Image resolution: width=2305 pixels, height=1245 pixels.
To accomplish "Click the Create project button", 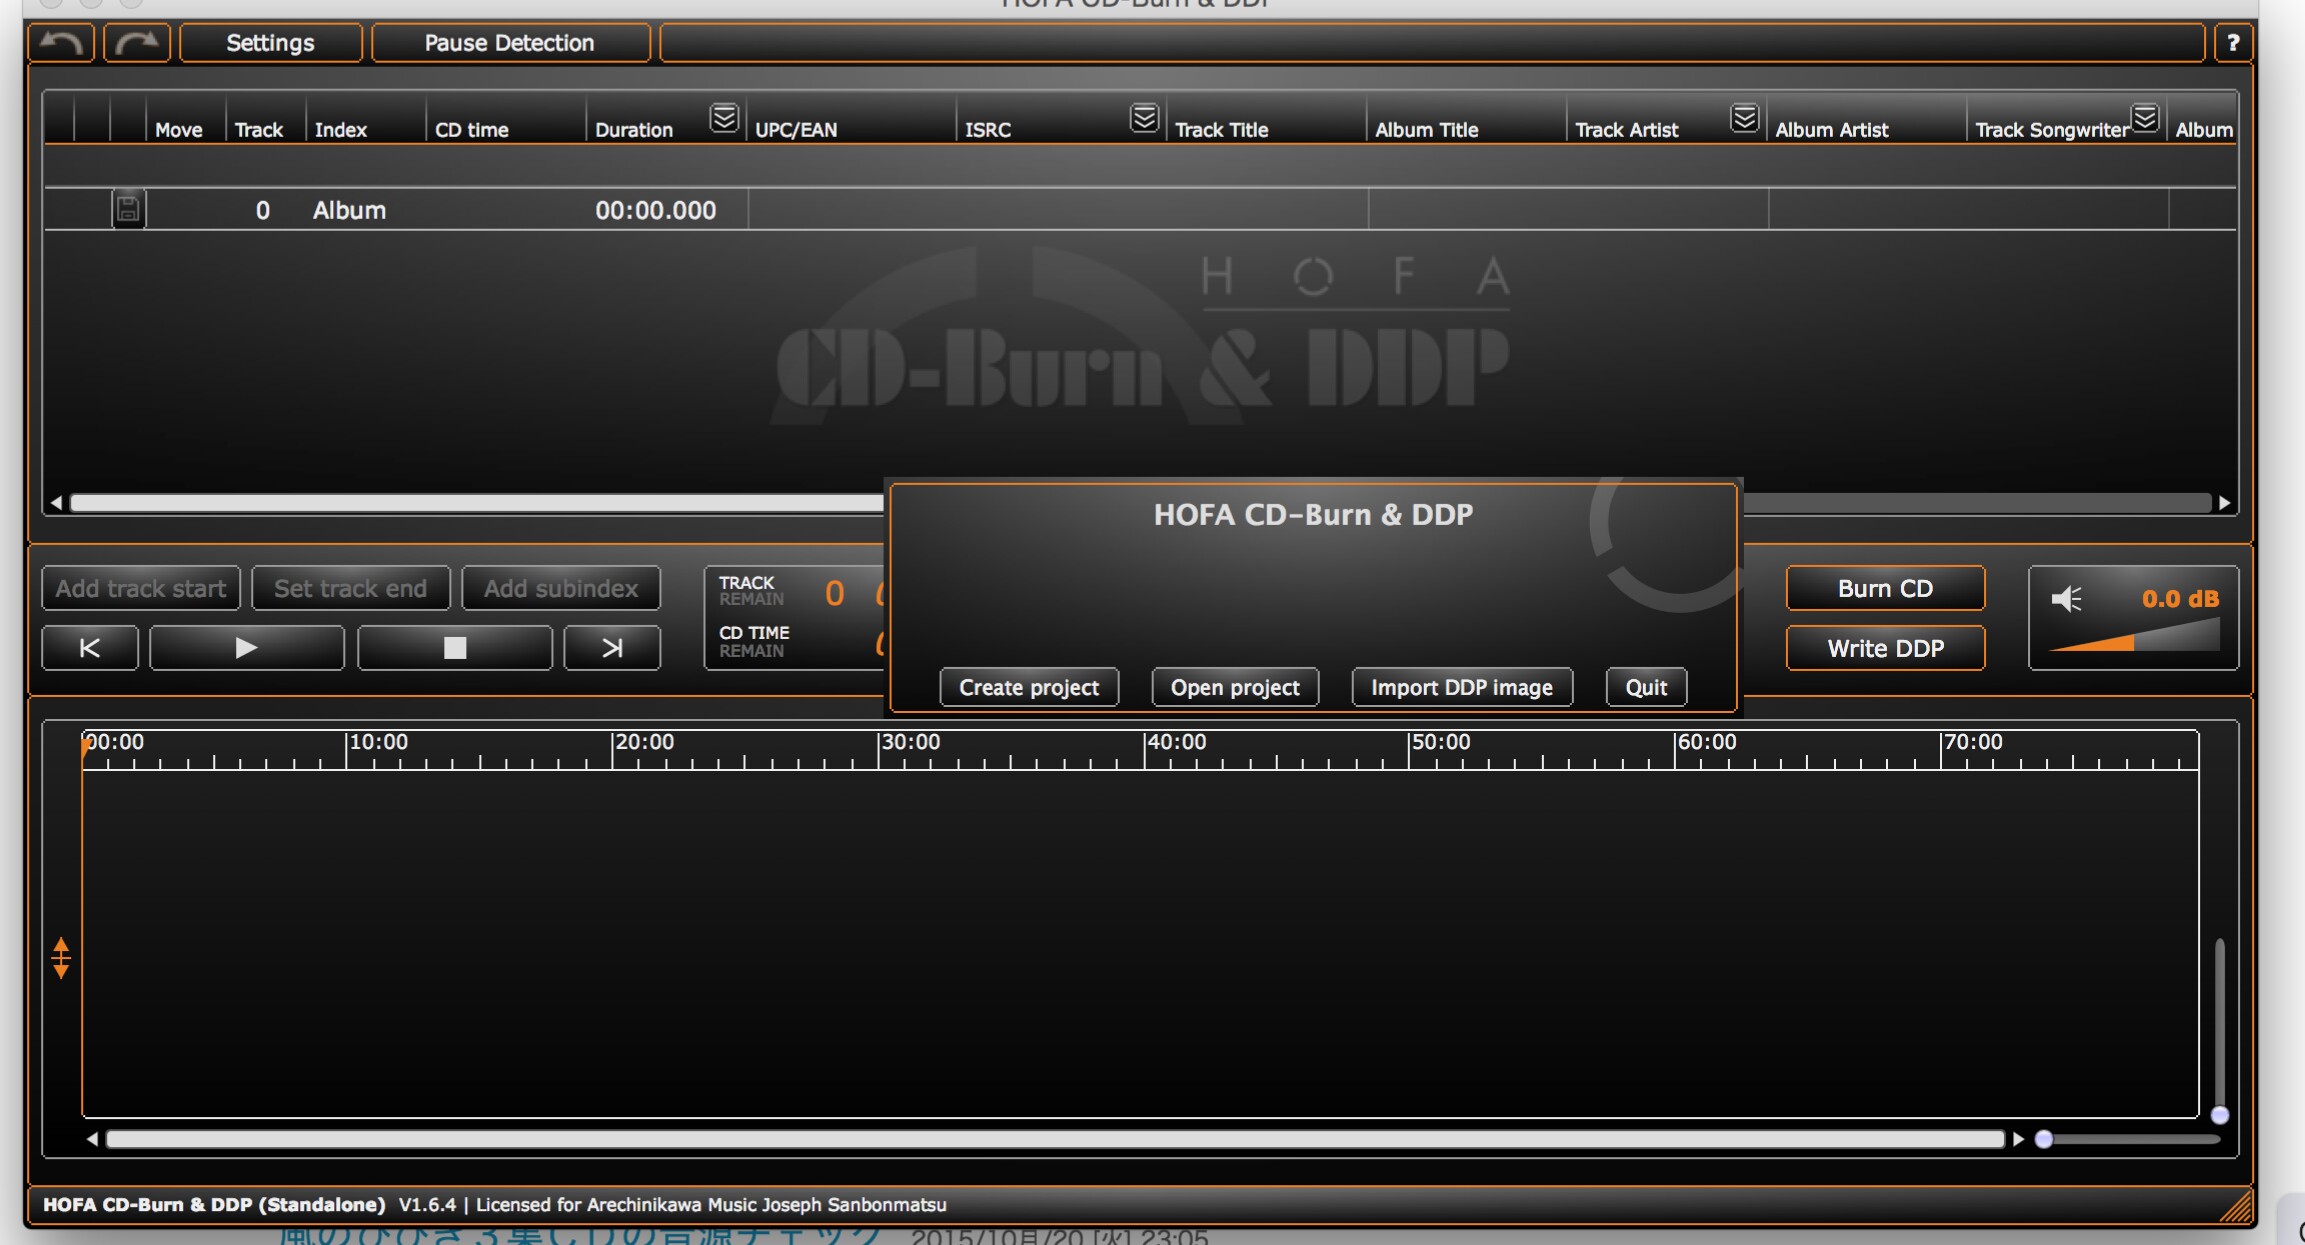I will [x=1028, y=688].
